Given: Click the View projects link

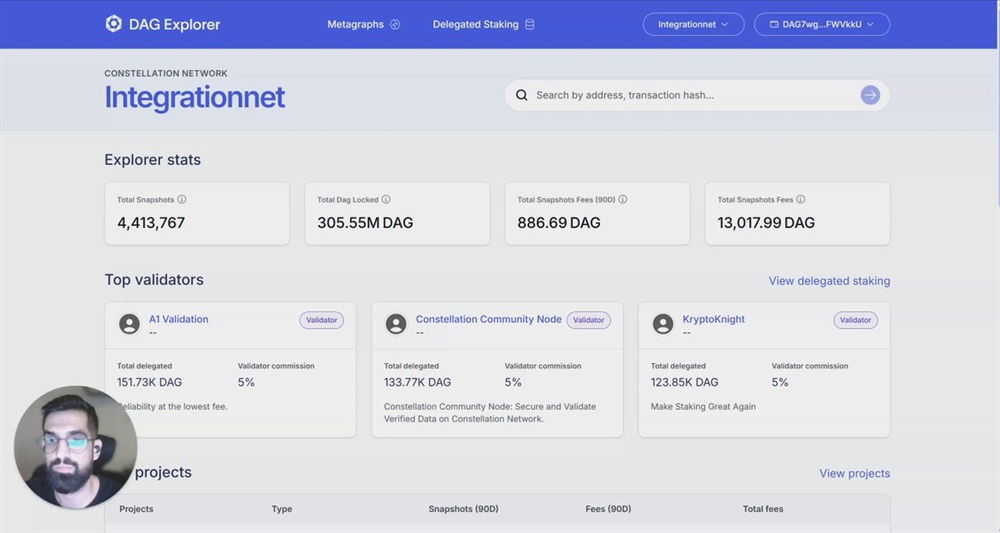Looking at the screenshot, I should [x=854, y=473].
